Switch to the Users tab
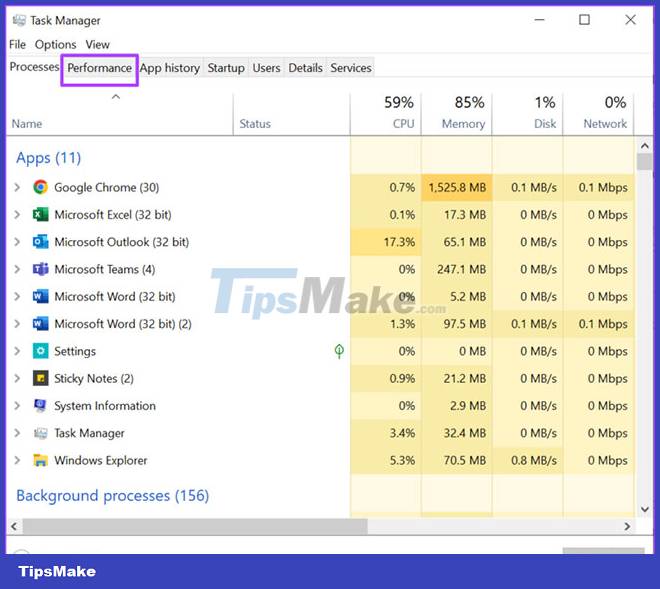Screen dimensions: 660x589 click(266, 68)
